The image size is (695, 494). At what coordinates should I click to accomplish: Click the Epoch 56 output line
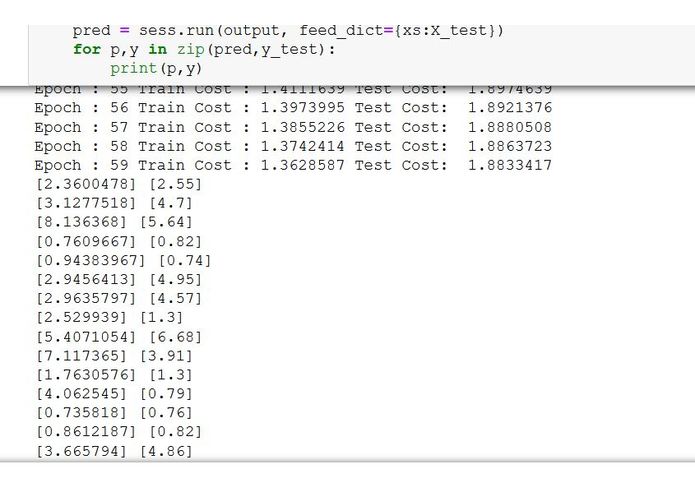293,108
